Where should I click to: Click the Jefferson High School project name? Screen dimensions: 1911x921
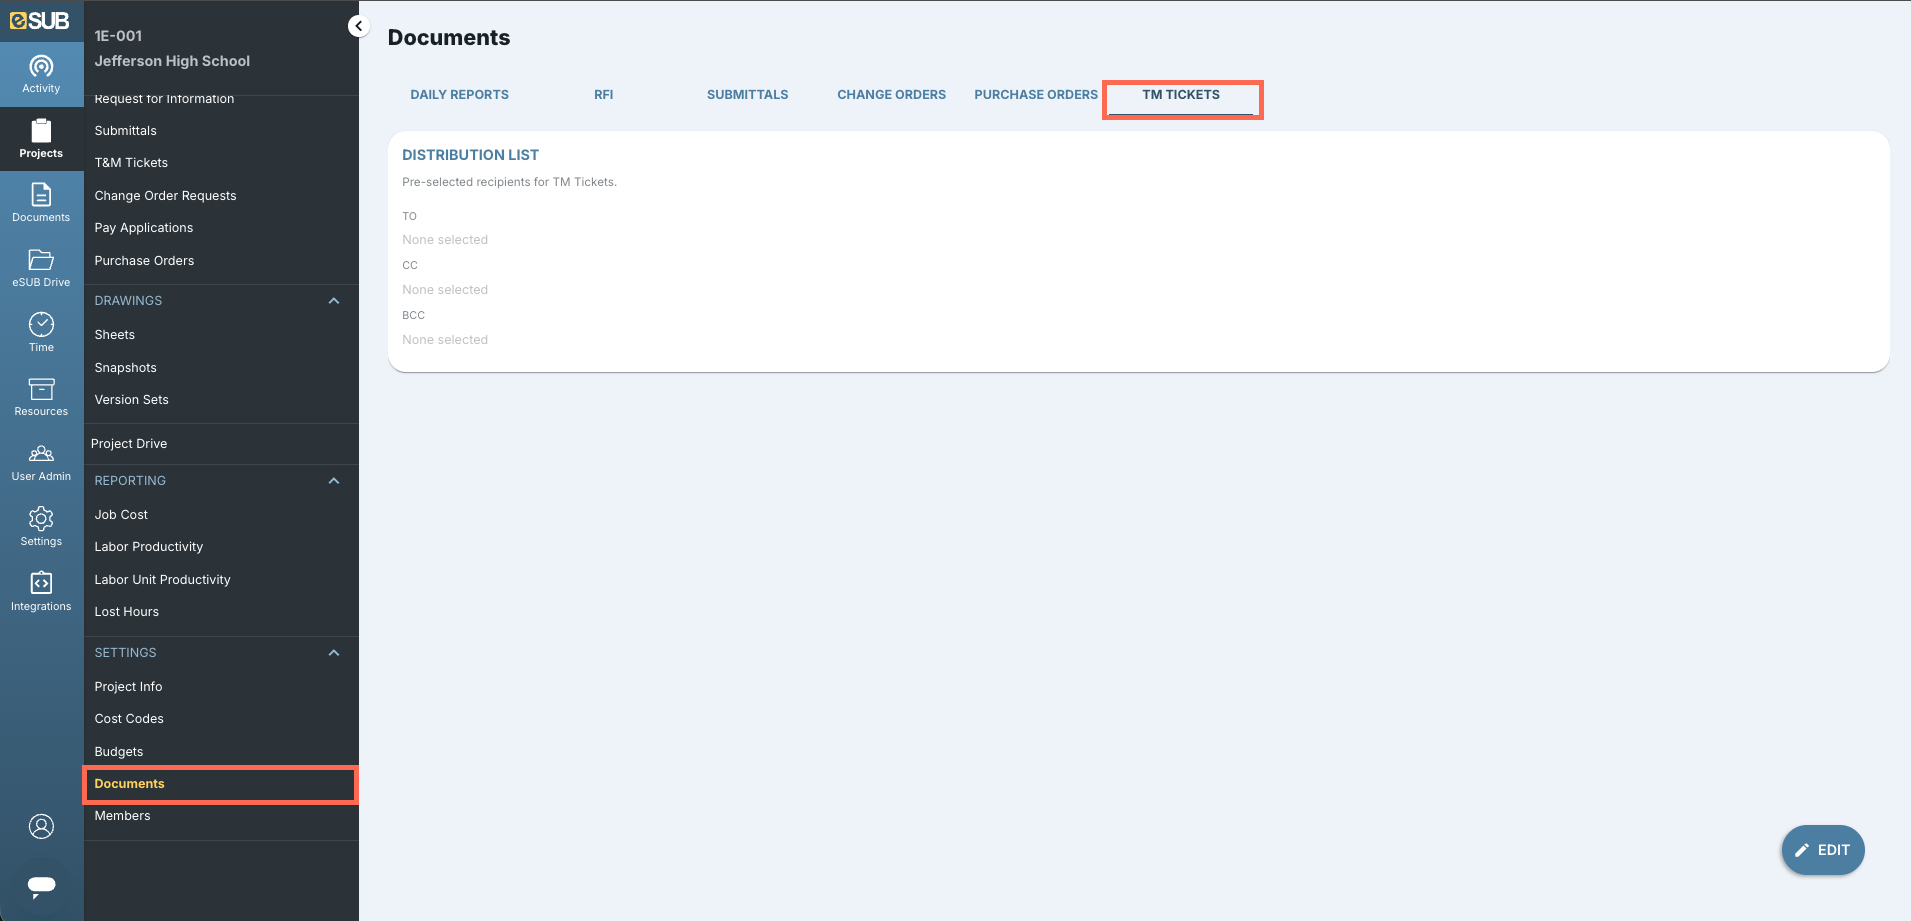pyautogui.click(x=172, y=61)
